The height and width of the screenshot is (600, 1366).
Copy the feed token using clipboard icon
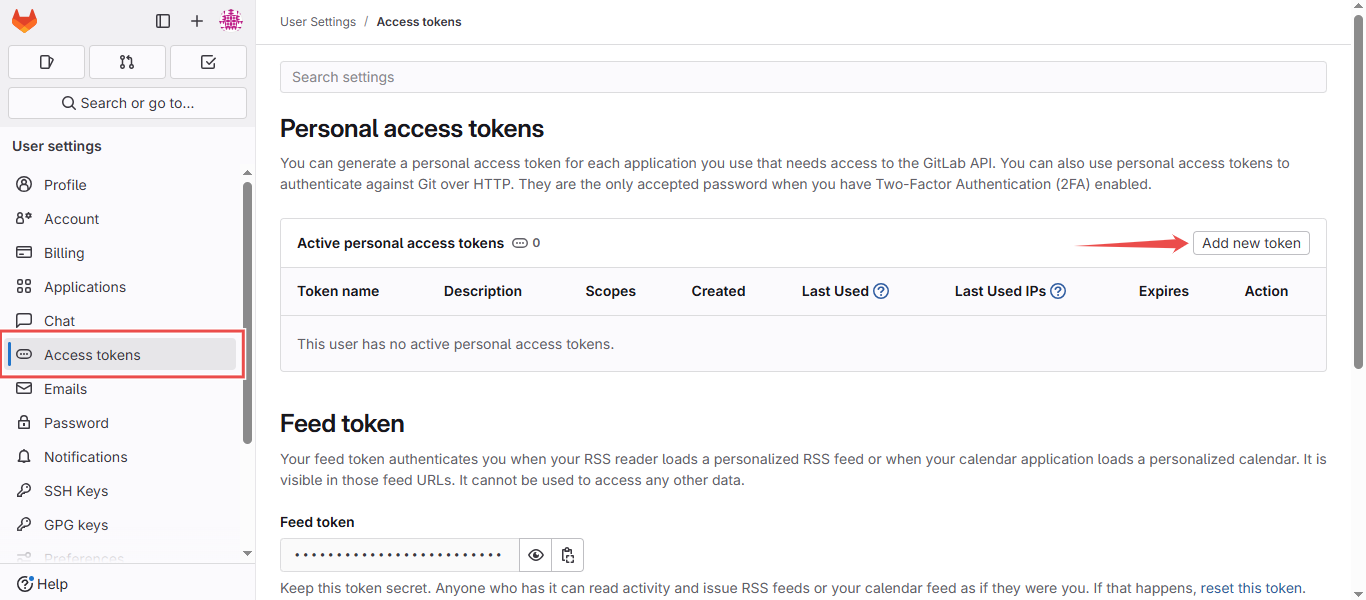point(567,554)
